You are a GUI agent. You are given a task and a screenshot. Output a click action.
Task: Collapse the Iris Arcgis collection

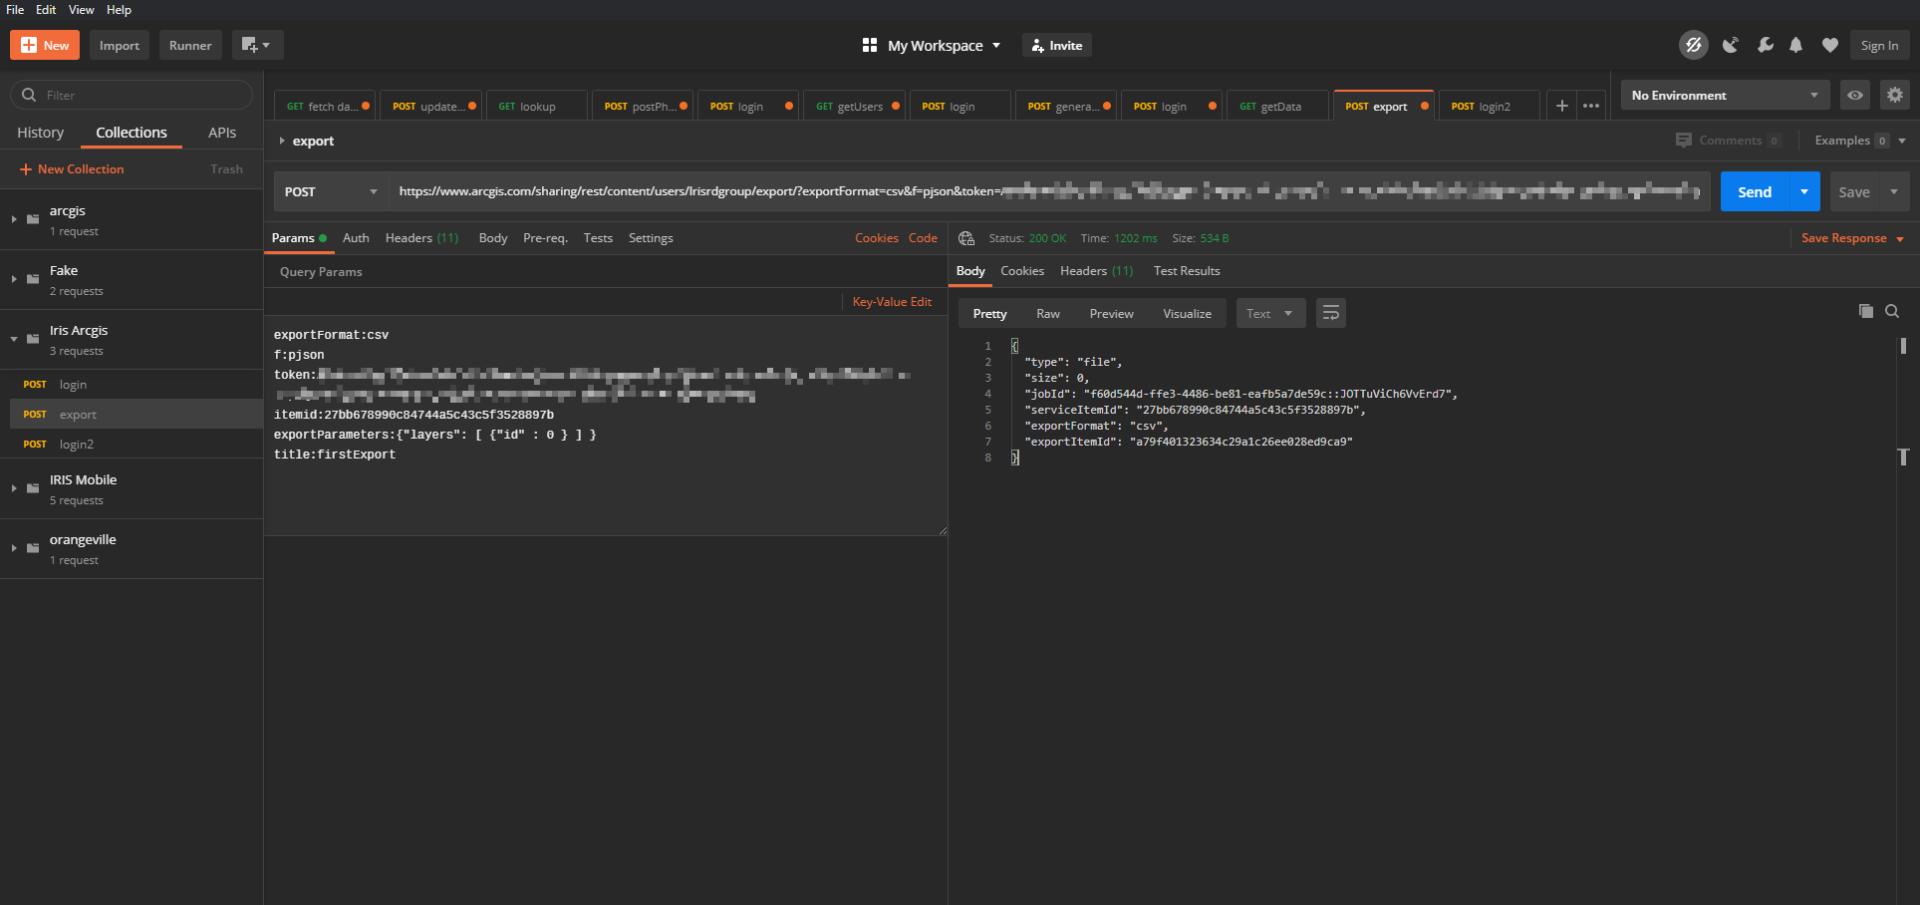pyautogui.click(x=14, y=339)
